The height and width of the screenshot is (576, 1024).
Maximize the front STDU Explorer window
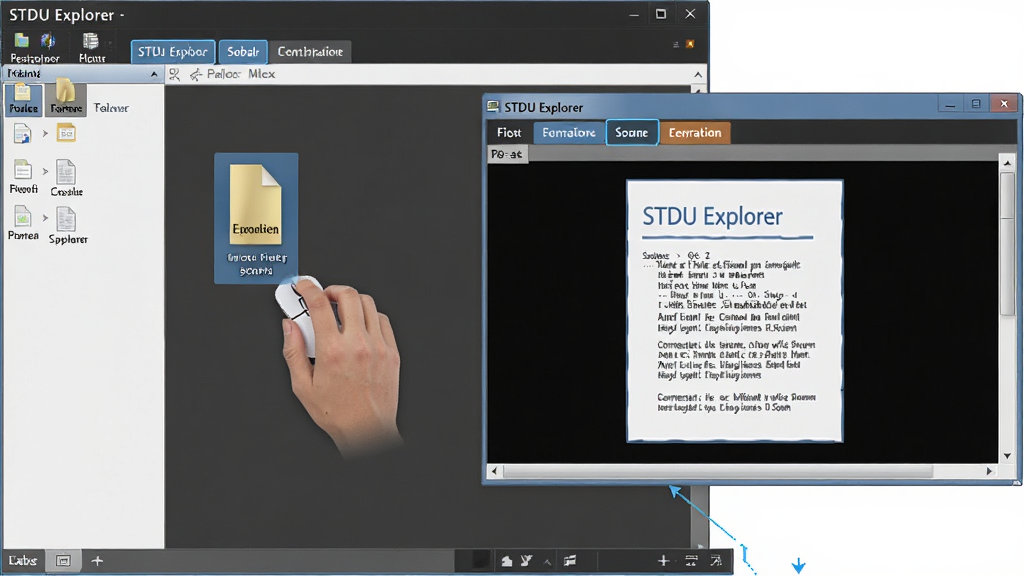tap(976, 104)
